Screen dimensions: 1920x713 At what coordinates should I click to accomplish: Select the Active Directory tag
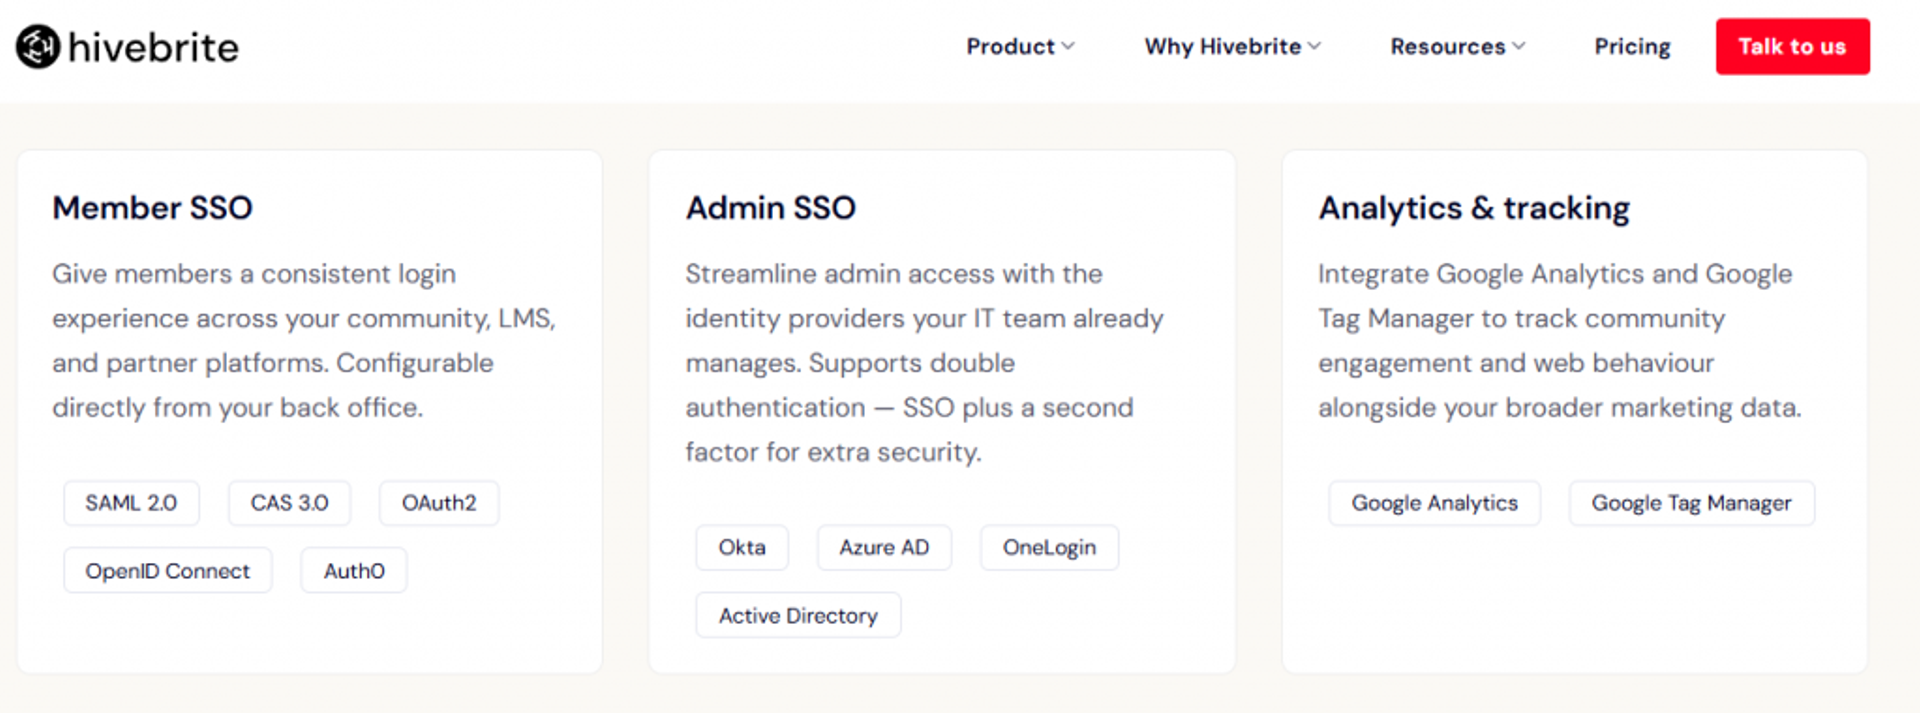(x=798, y=616)
